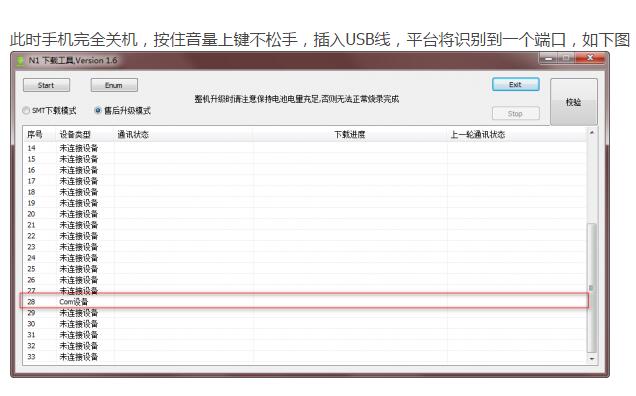
Task: Select row 25 in device list
Action: click(x=304, y=269)
